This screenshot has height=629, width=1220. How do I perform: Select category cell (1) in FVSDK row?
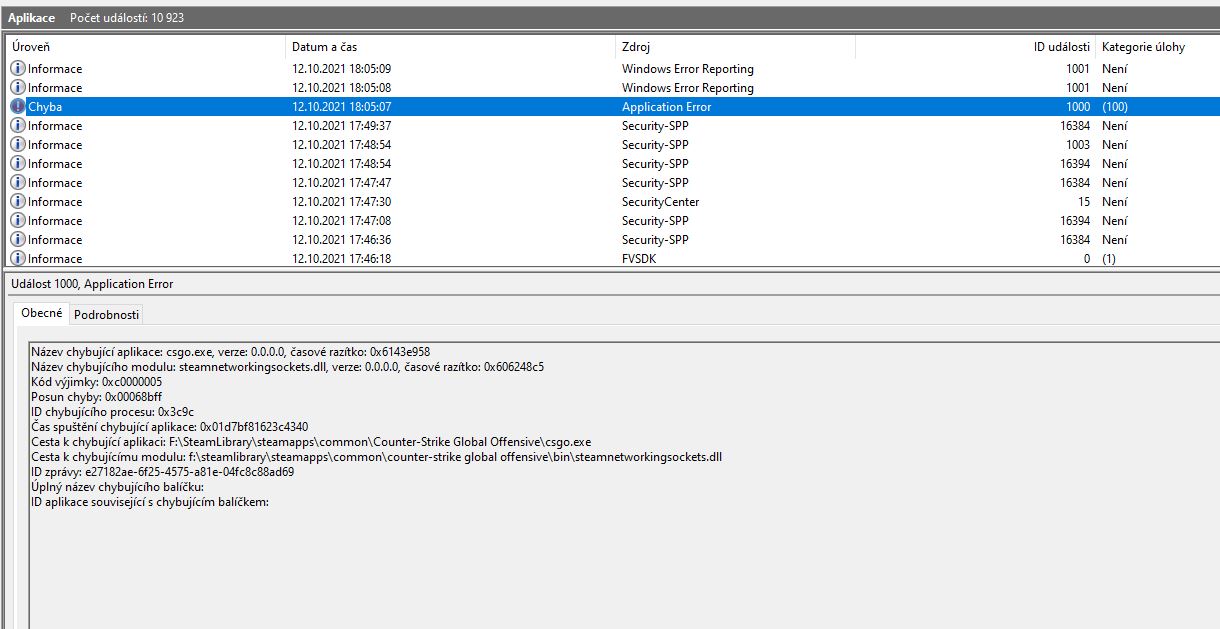point(1109,259)
